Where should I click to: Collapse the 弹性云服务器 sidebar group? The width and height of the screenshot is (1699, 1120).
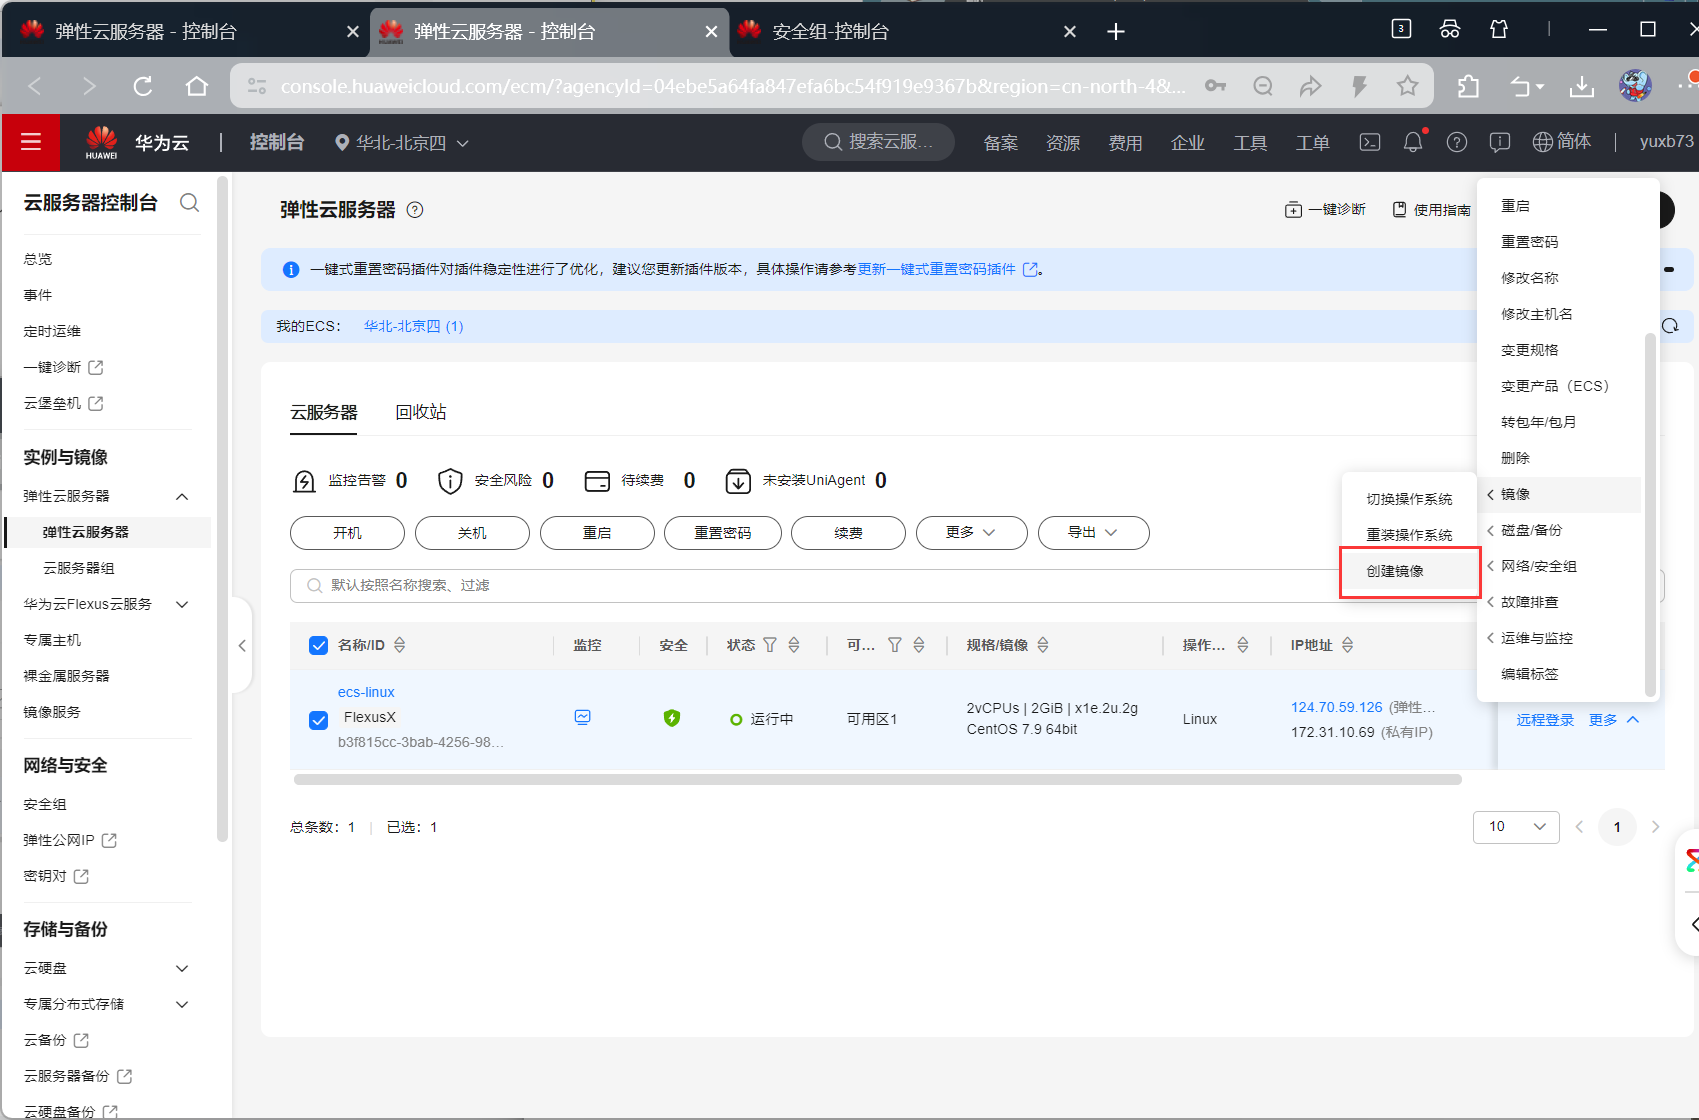pyautogui.click(x=182, y=496)
